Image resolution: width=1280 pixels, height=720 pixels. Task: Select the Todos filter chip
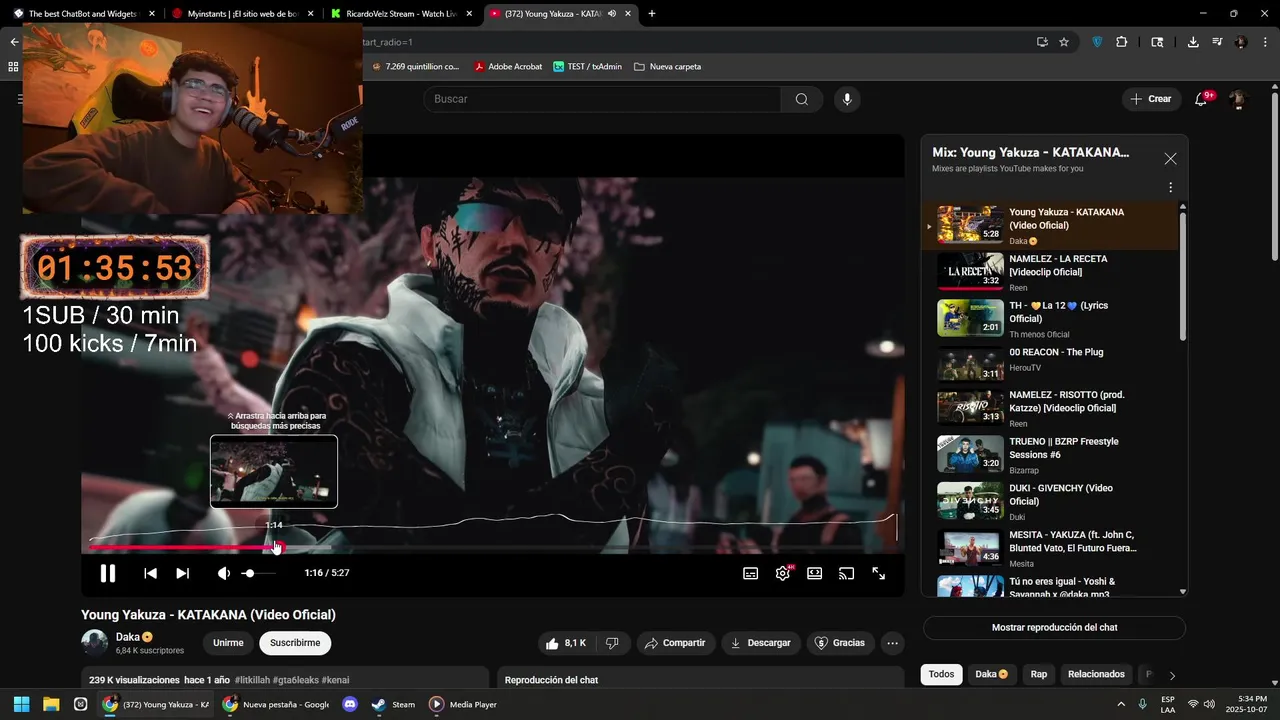tap(941, 674)
